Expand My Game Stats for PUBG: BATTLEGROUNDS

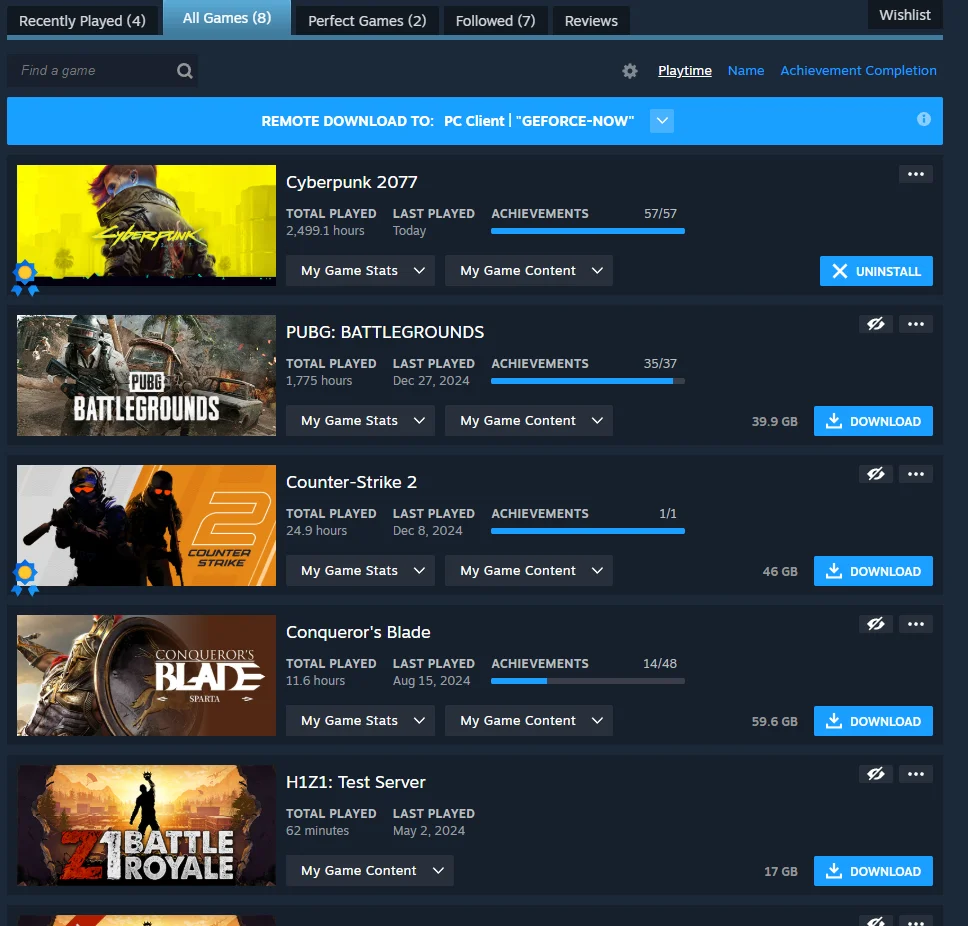pyautogui.click(x=361, y=420)
